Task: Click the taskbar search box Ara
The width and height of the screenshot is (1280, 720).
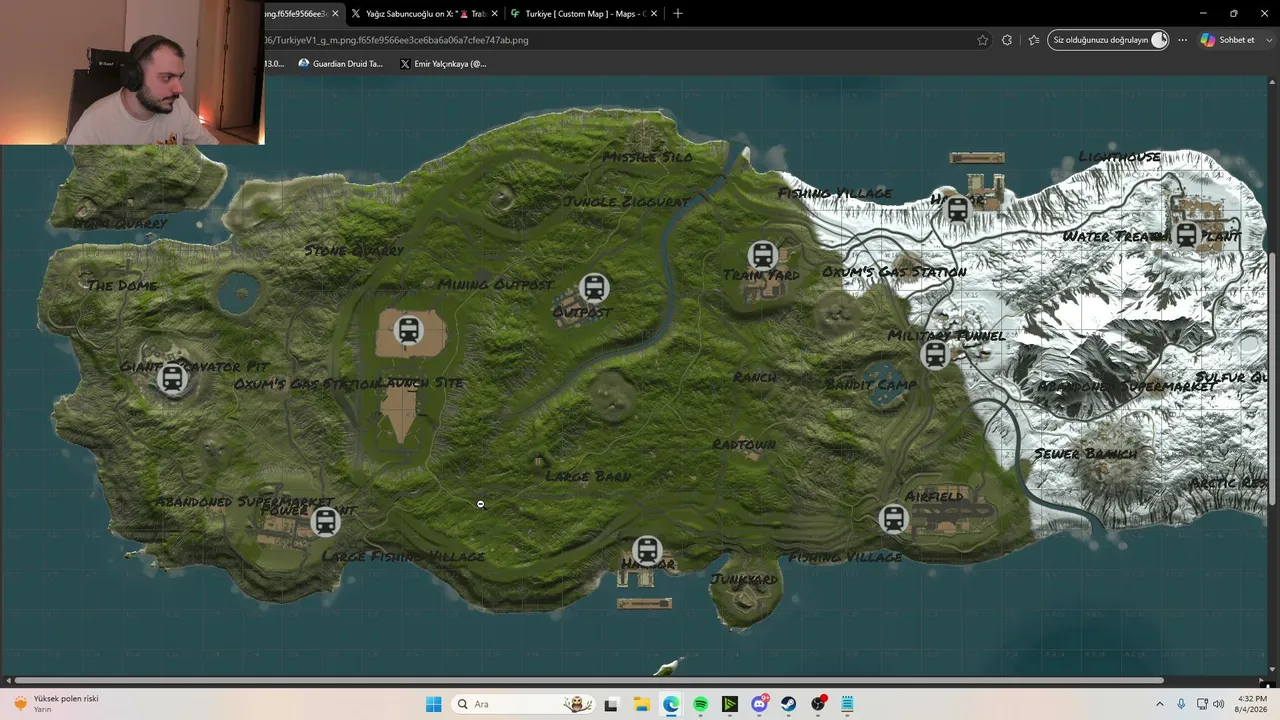Action: tap(522, 704)
